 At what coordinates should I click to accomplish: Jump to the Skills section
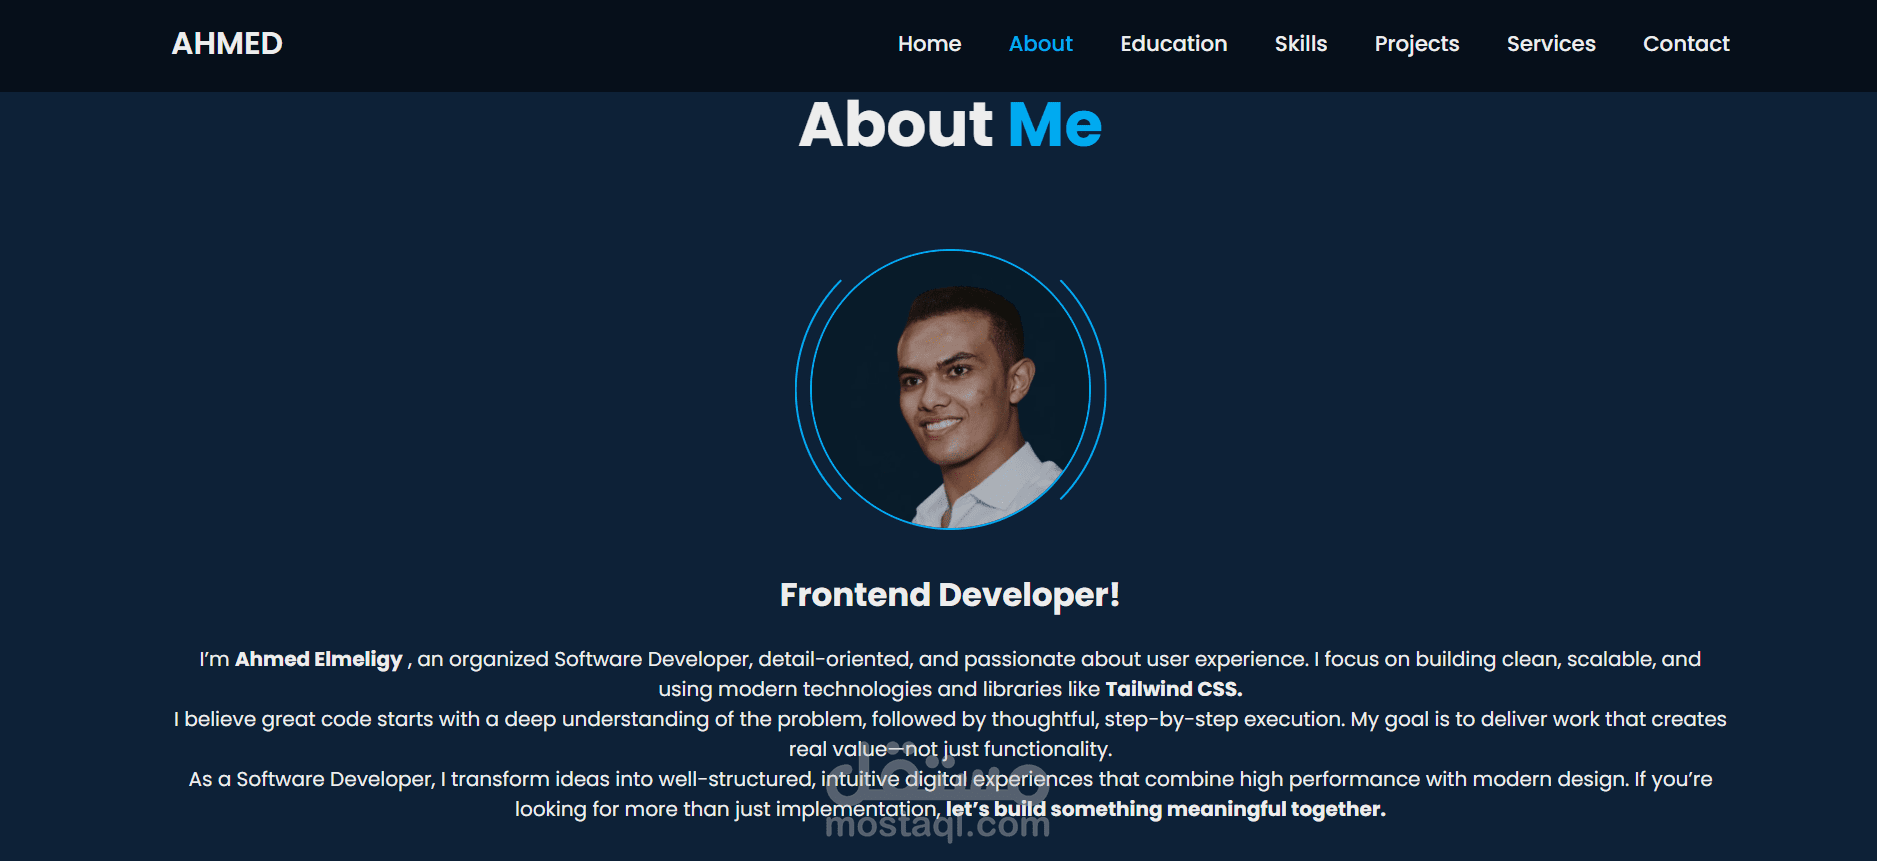click(1300, 44)
